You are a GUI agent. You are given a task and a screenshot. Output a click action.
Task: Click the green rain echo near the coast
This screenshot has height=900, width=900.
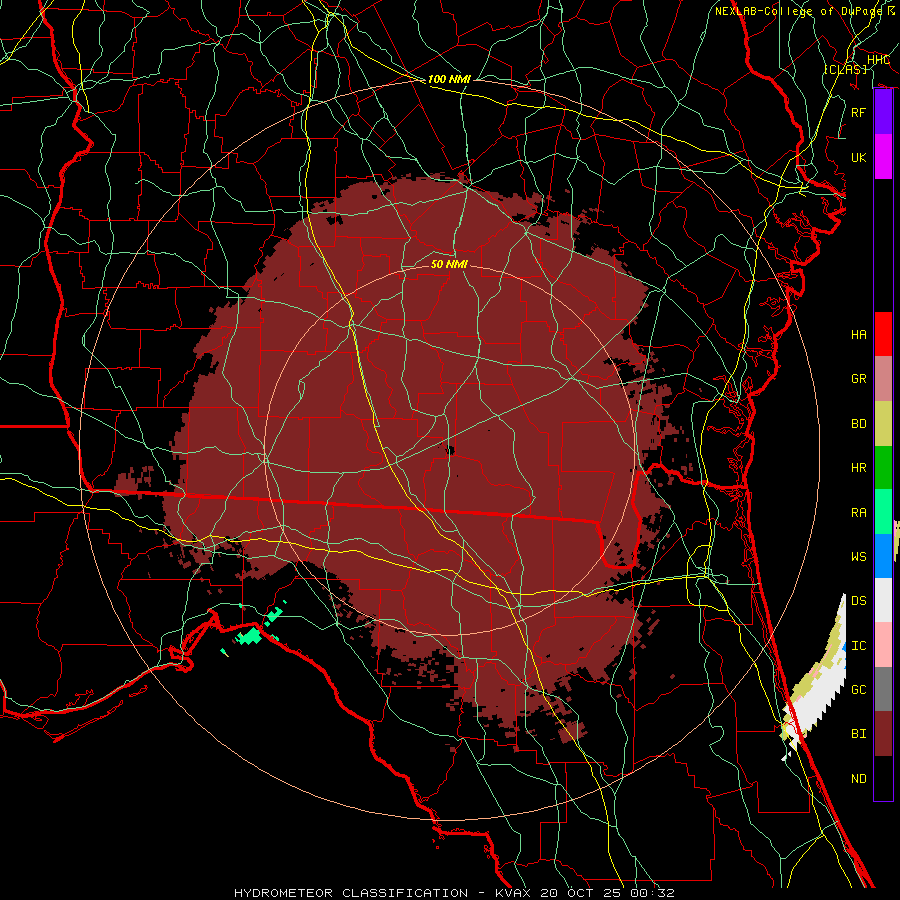(x=250, y=636)
